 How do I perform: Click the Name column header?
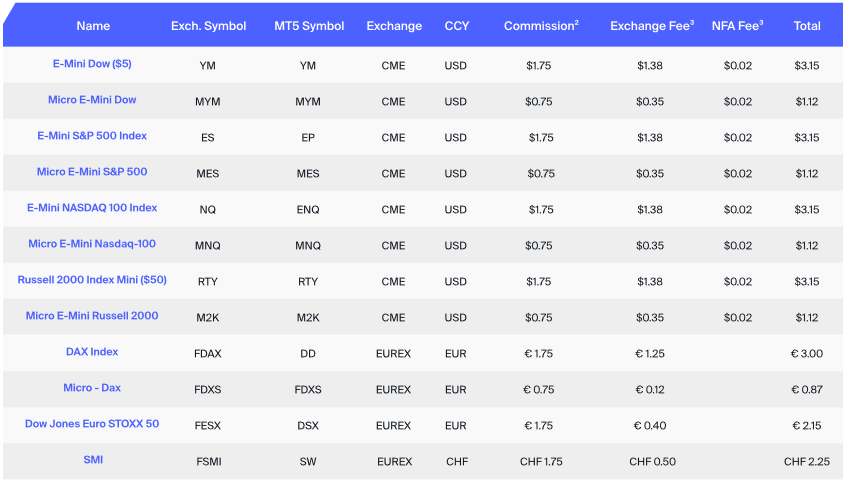[x=92, y=26]
